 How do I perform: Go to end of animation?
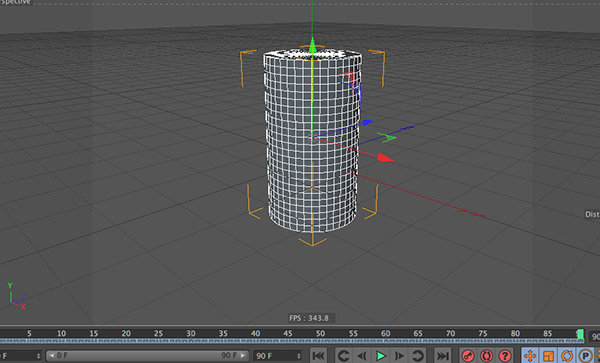click(443, 356)
